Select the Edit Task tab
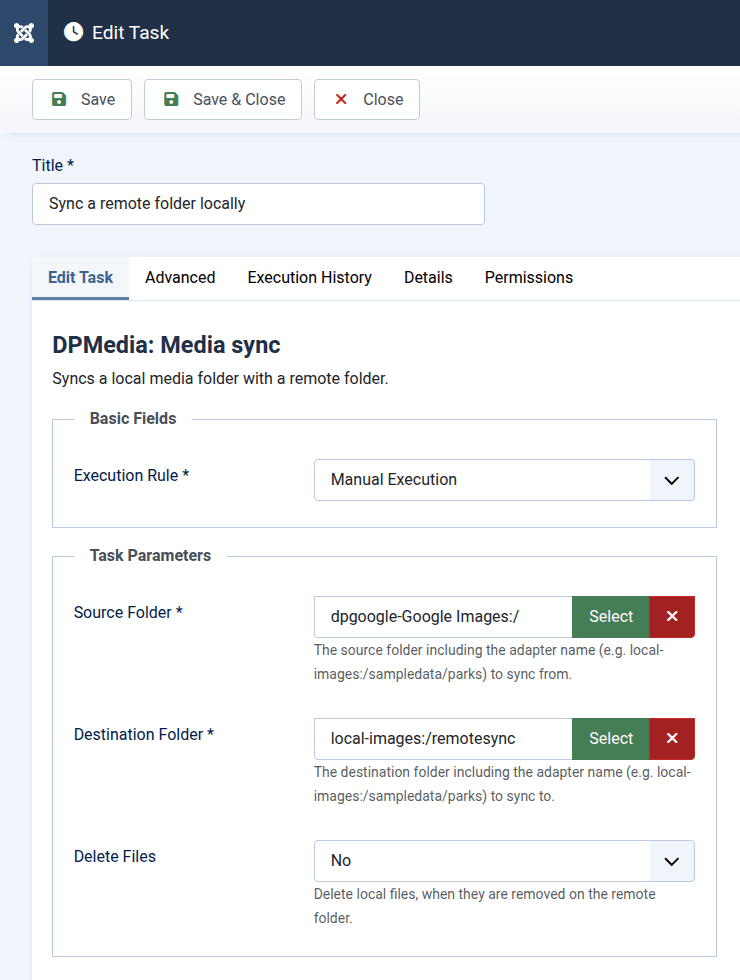740x980 pixels. pos(81,277)
